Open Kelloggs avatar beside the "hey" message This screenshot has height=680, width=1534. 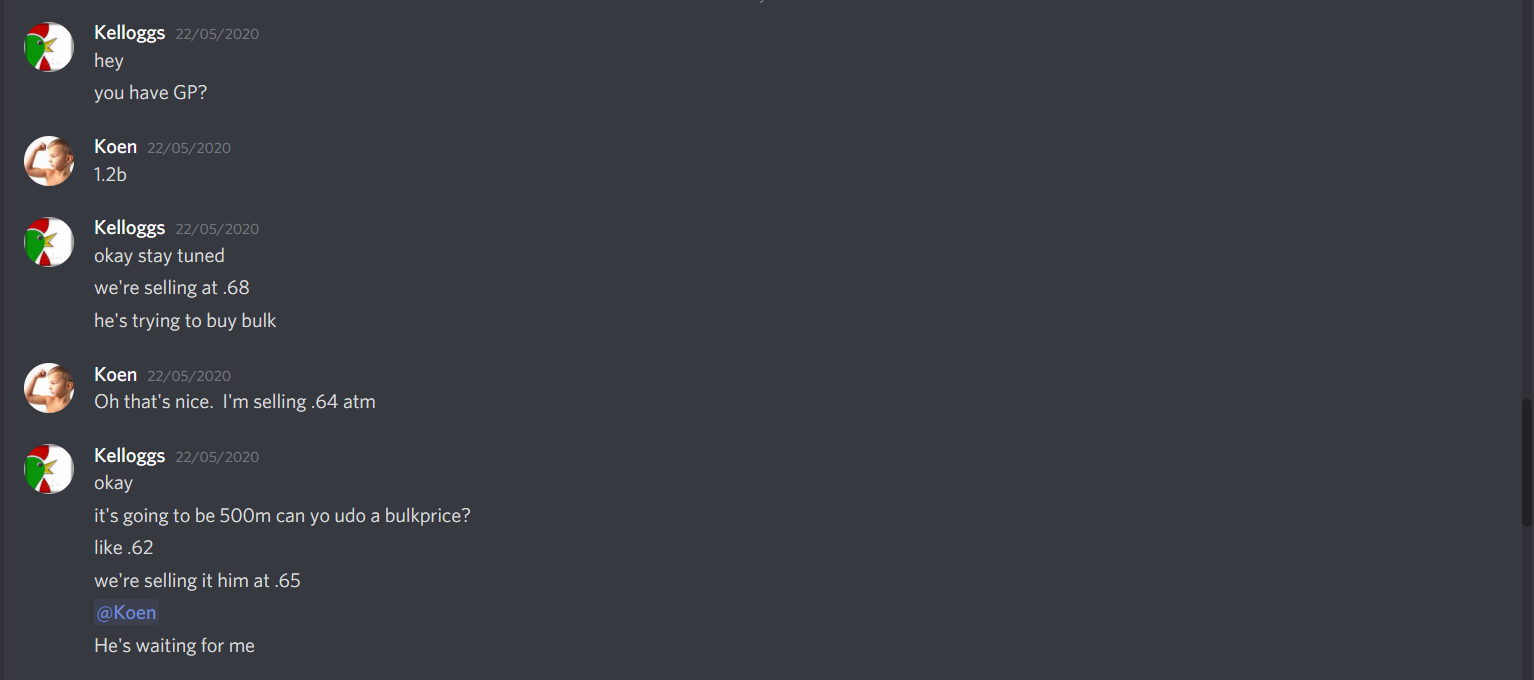[49, 47]
